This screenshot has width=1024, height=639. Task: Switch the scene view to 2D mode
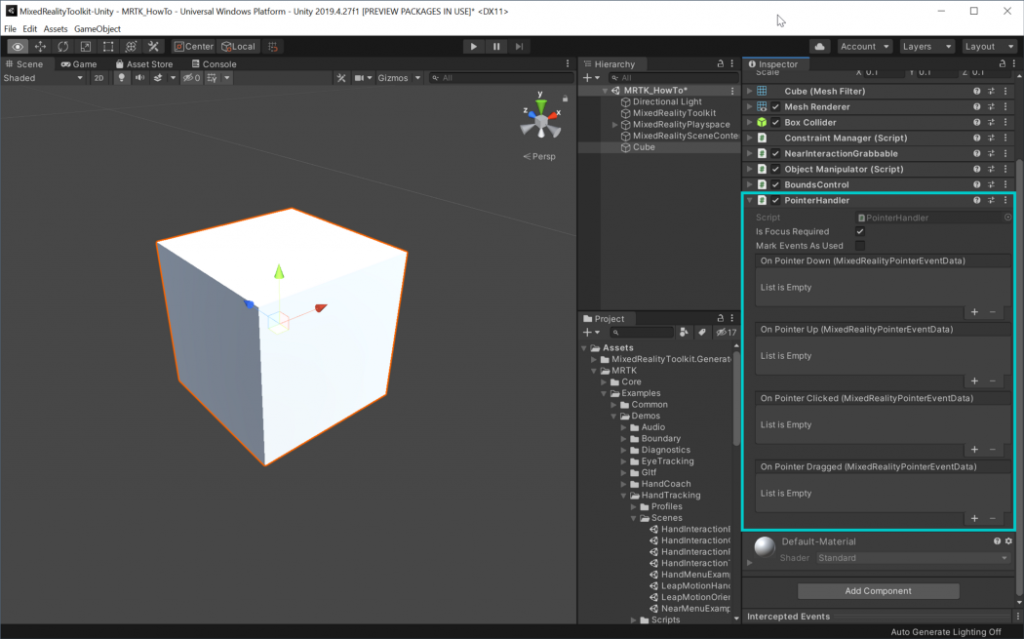(x=99, y=77)
